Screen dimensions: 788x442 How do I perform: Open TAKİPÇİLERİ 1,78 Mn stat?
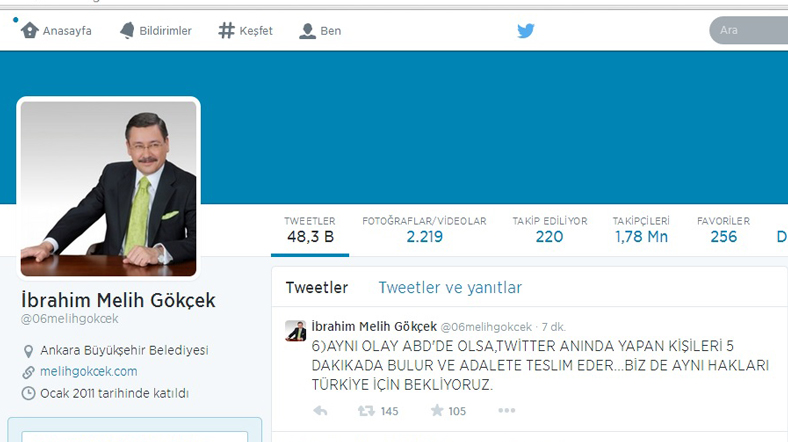[x=641, y=230]
